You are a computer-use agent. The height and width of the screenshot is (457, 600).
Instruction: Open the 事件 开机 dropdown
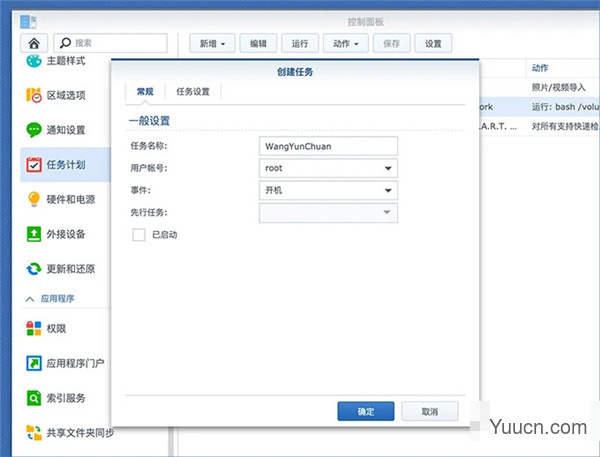pos(328,190)
